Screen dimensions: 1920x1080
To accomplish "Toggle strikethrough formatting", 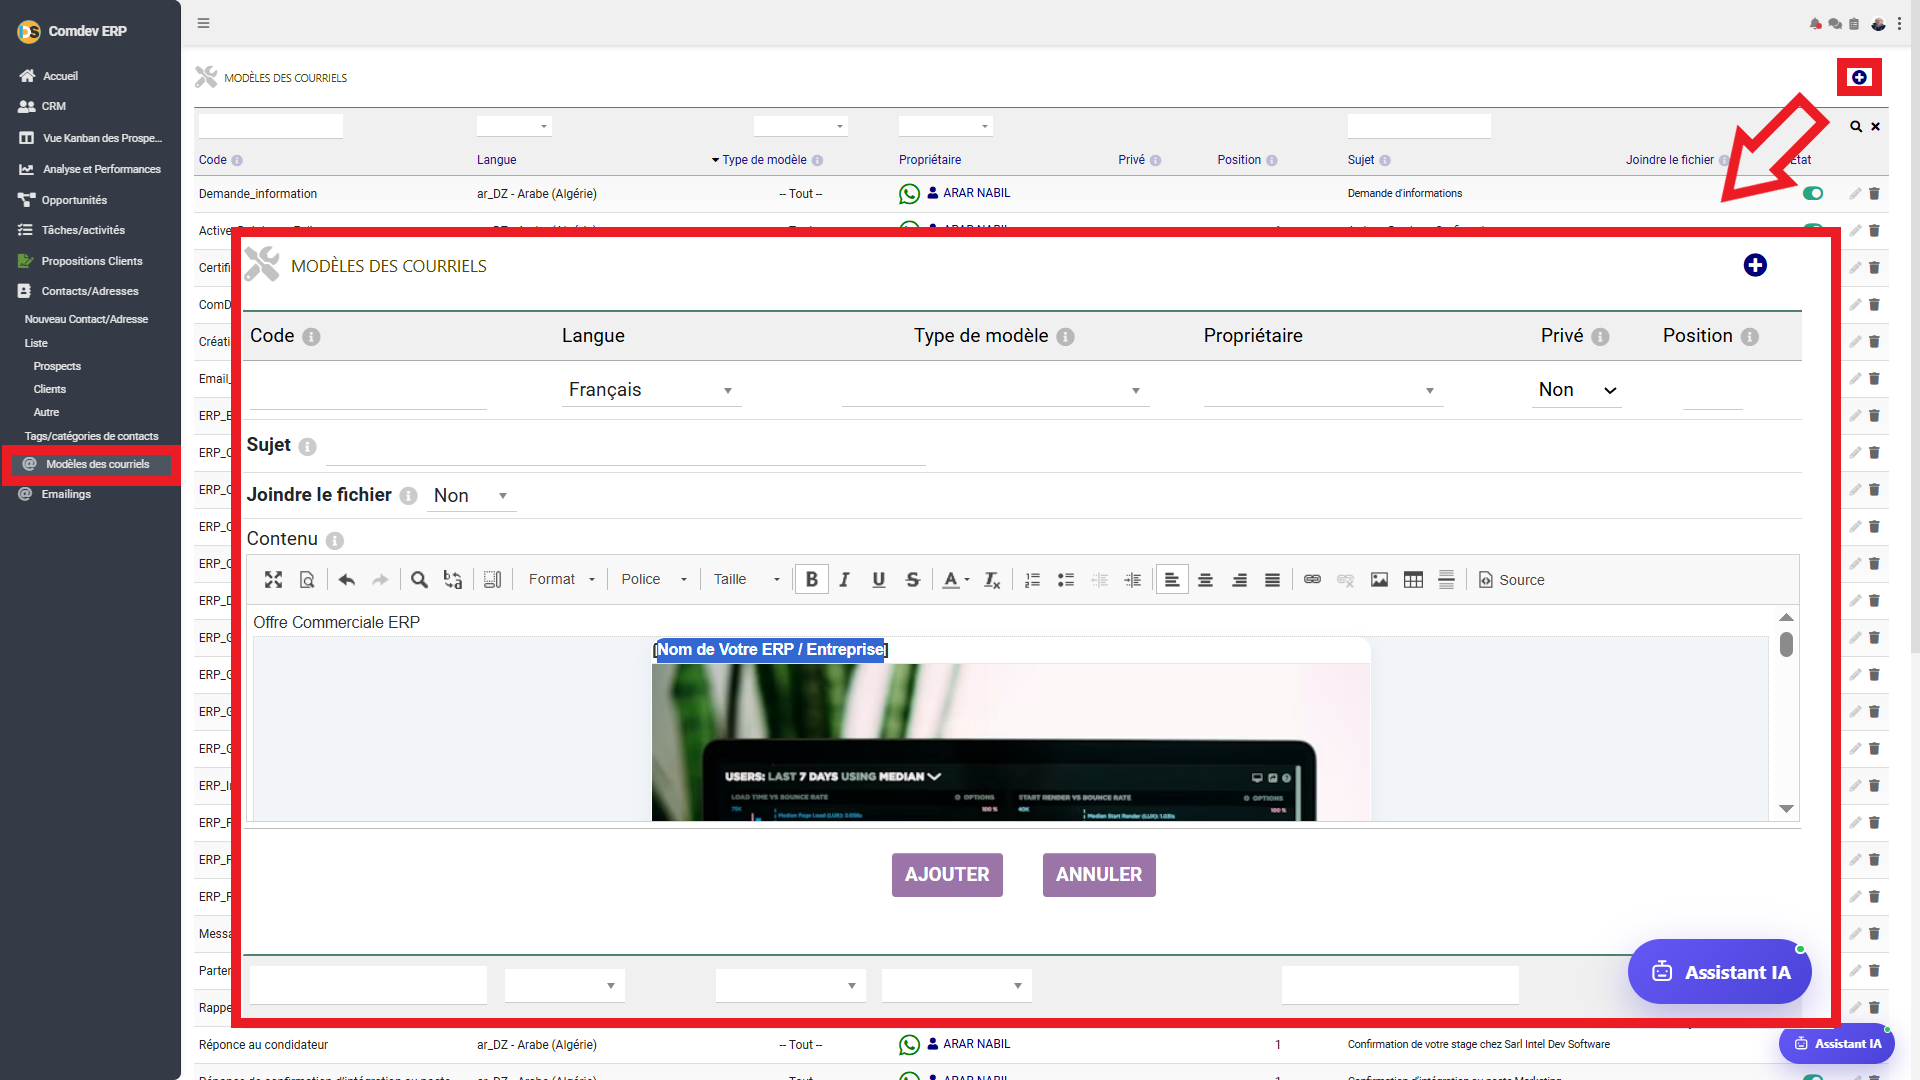I will tap(913, 580).
